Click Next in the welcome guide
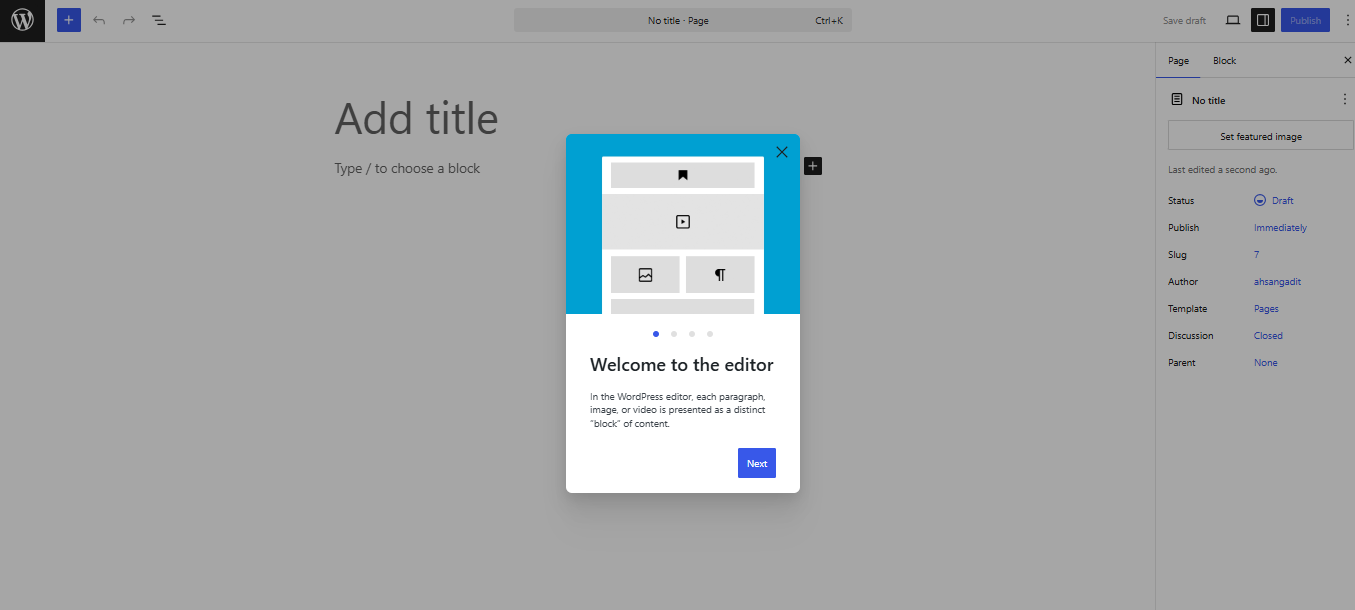Image resolution: width=1355 pixels, height=610 pixels. tap(757, 463)
